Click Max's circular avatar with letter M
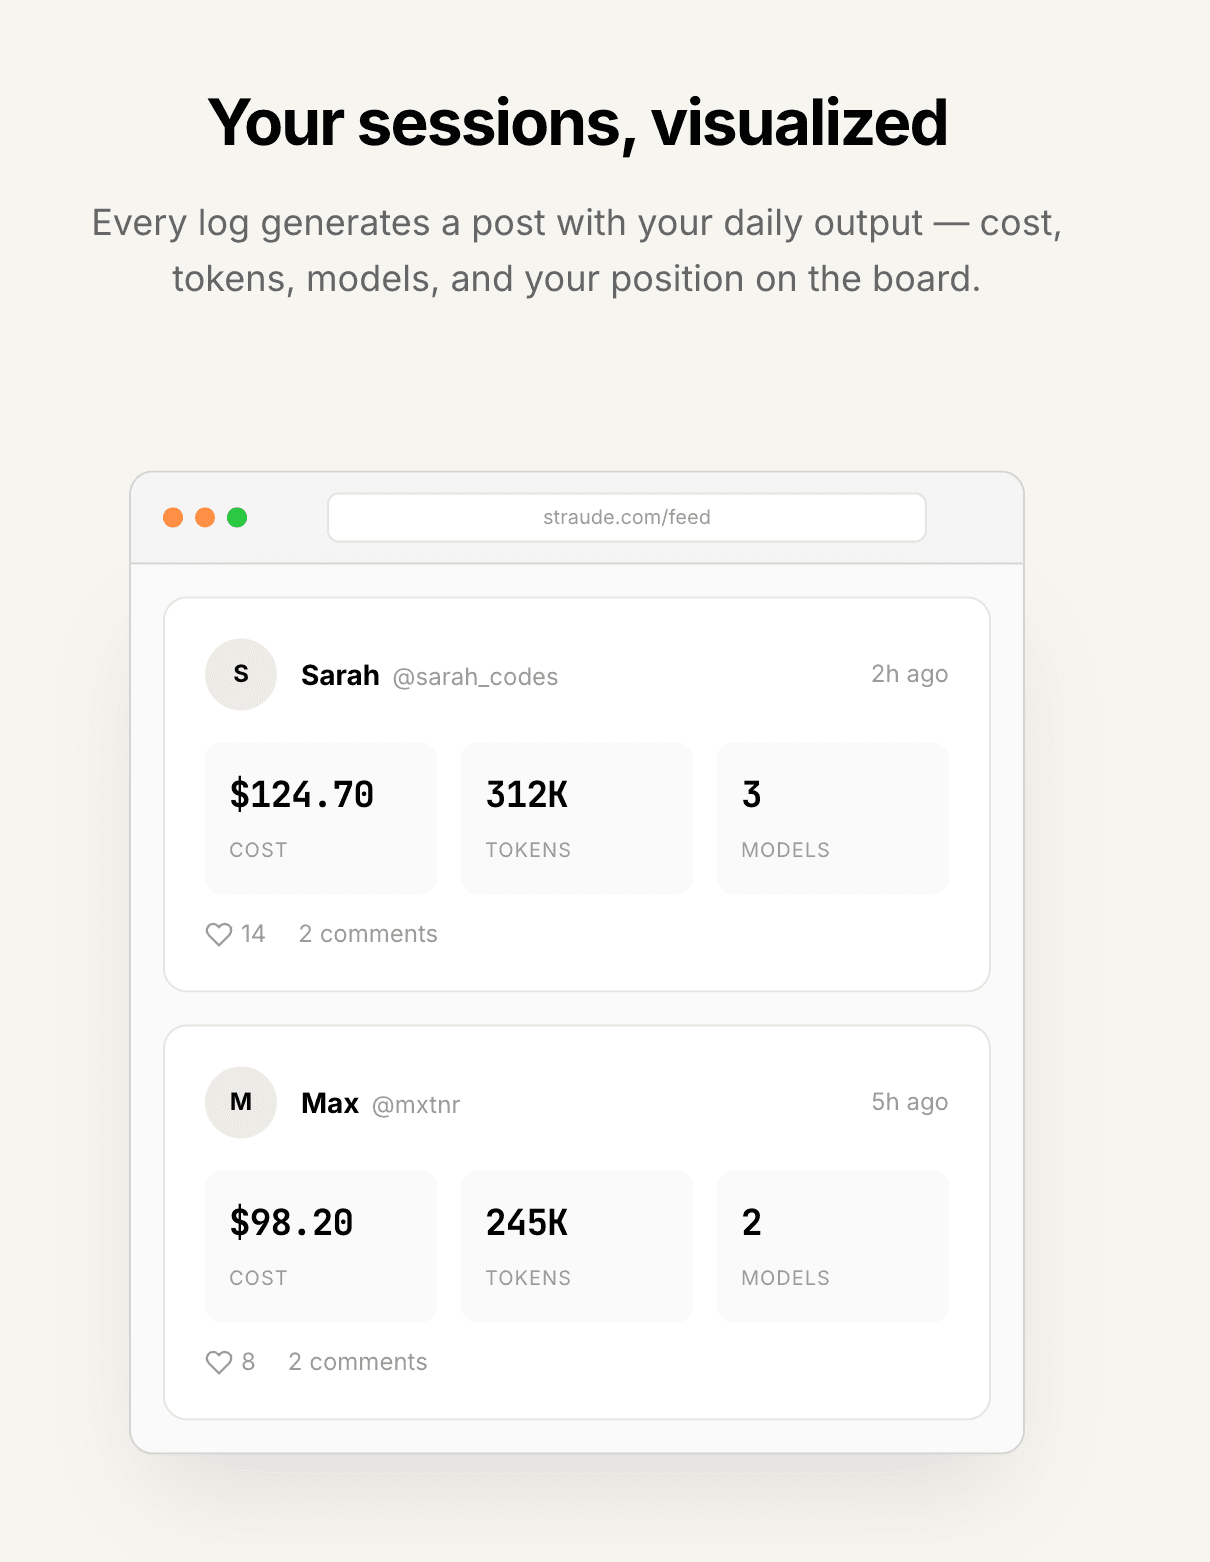This screenshot has height=1562, width=1210. point(241,1102)
